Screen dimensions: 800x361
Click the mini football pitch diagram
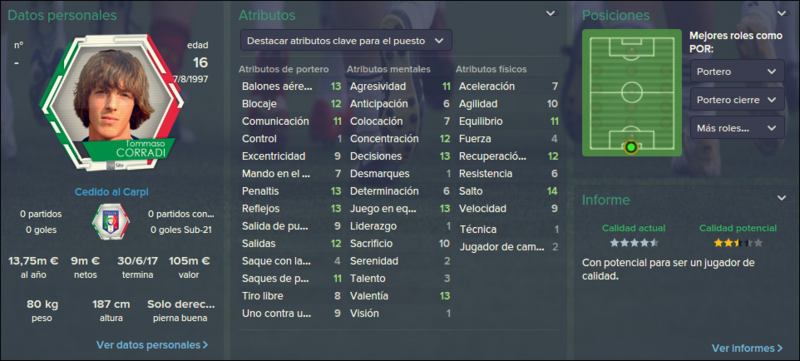[632, 93]
